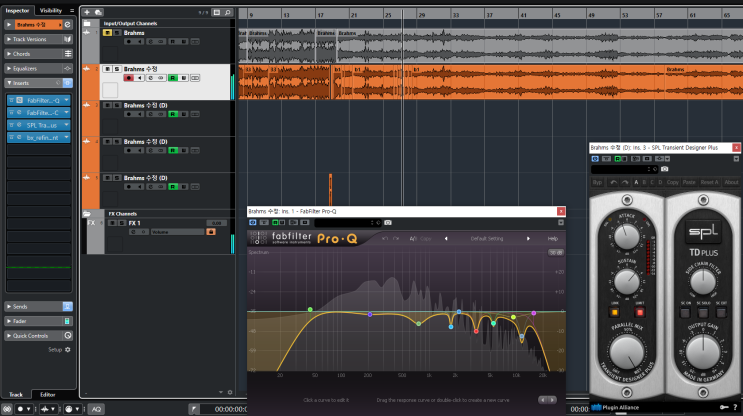Viewport: 743px width, 416px height.
Task: Toggle Pro-Q A/B comparison
Action: click(413, 239)
